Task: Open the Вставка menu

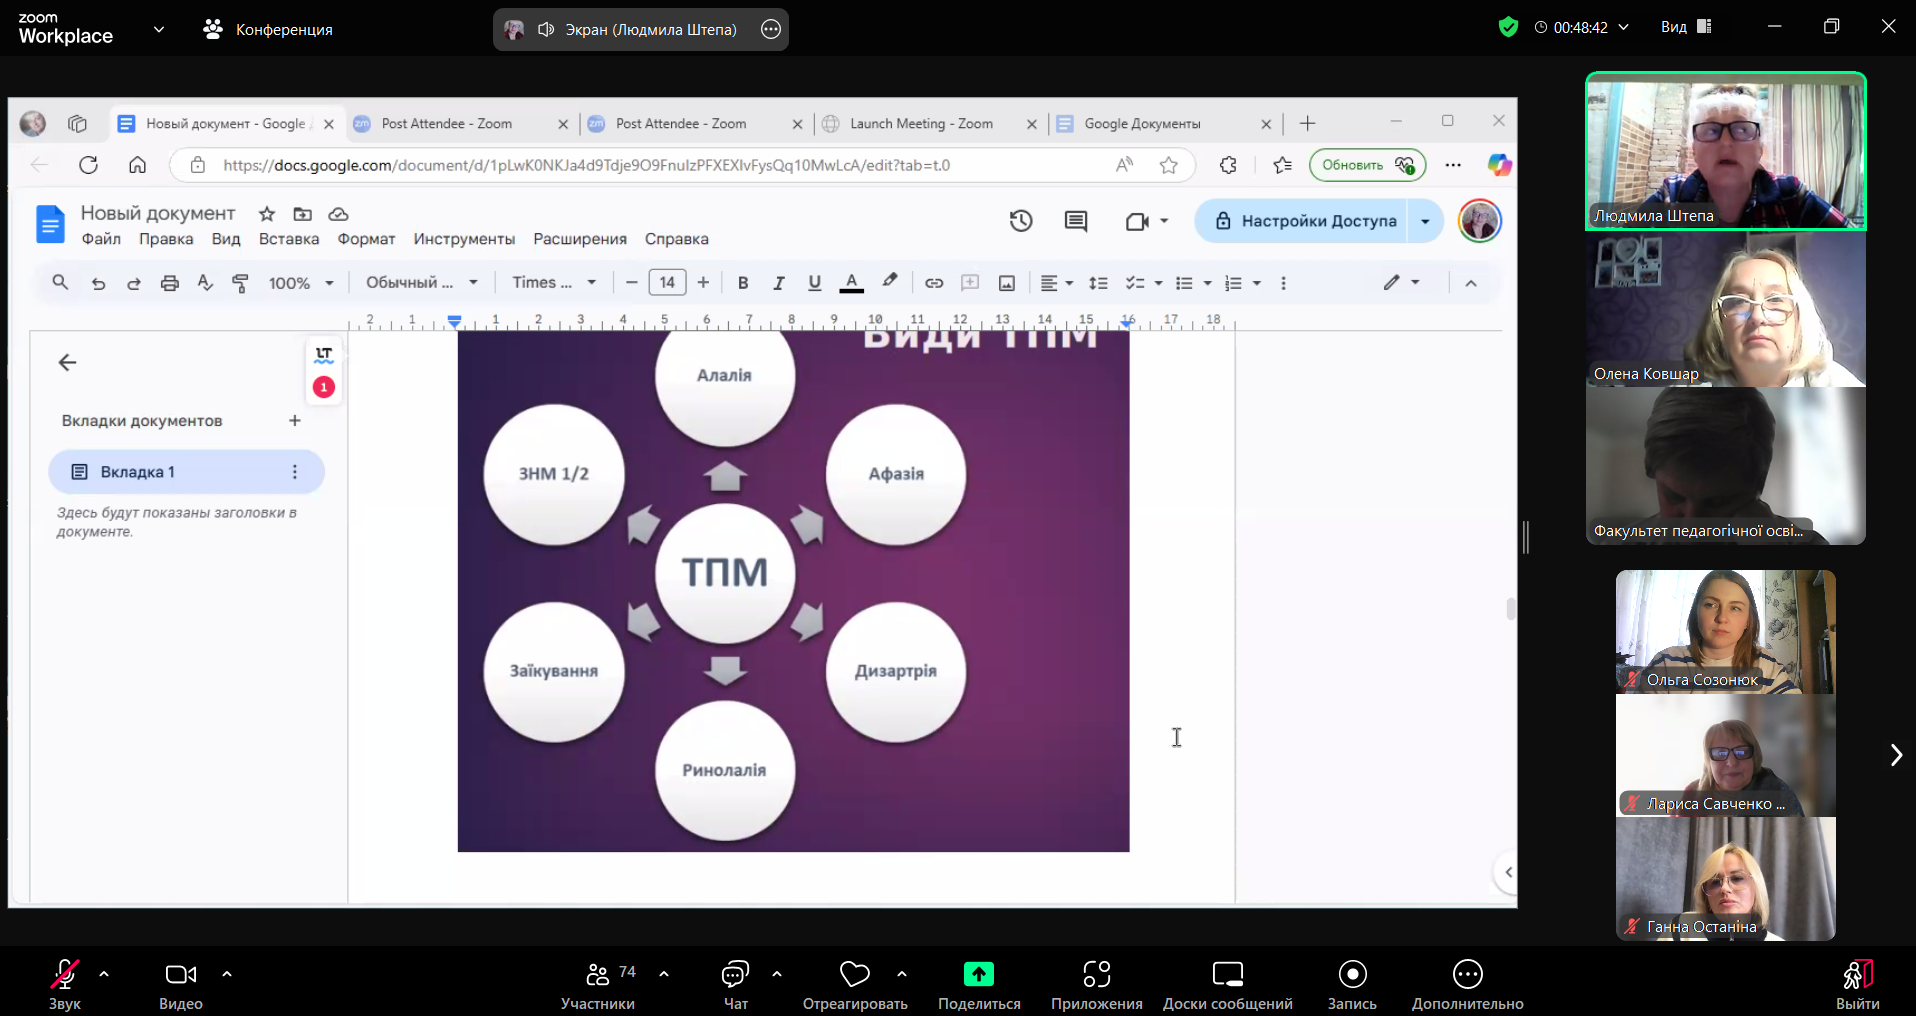Action: [288, 239]
